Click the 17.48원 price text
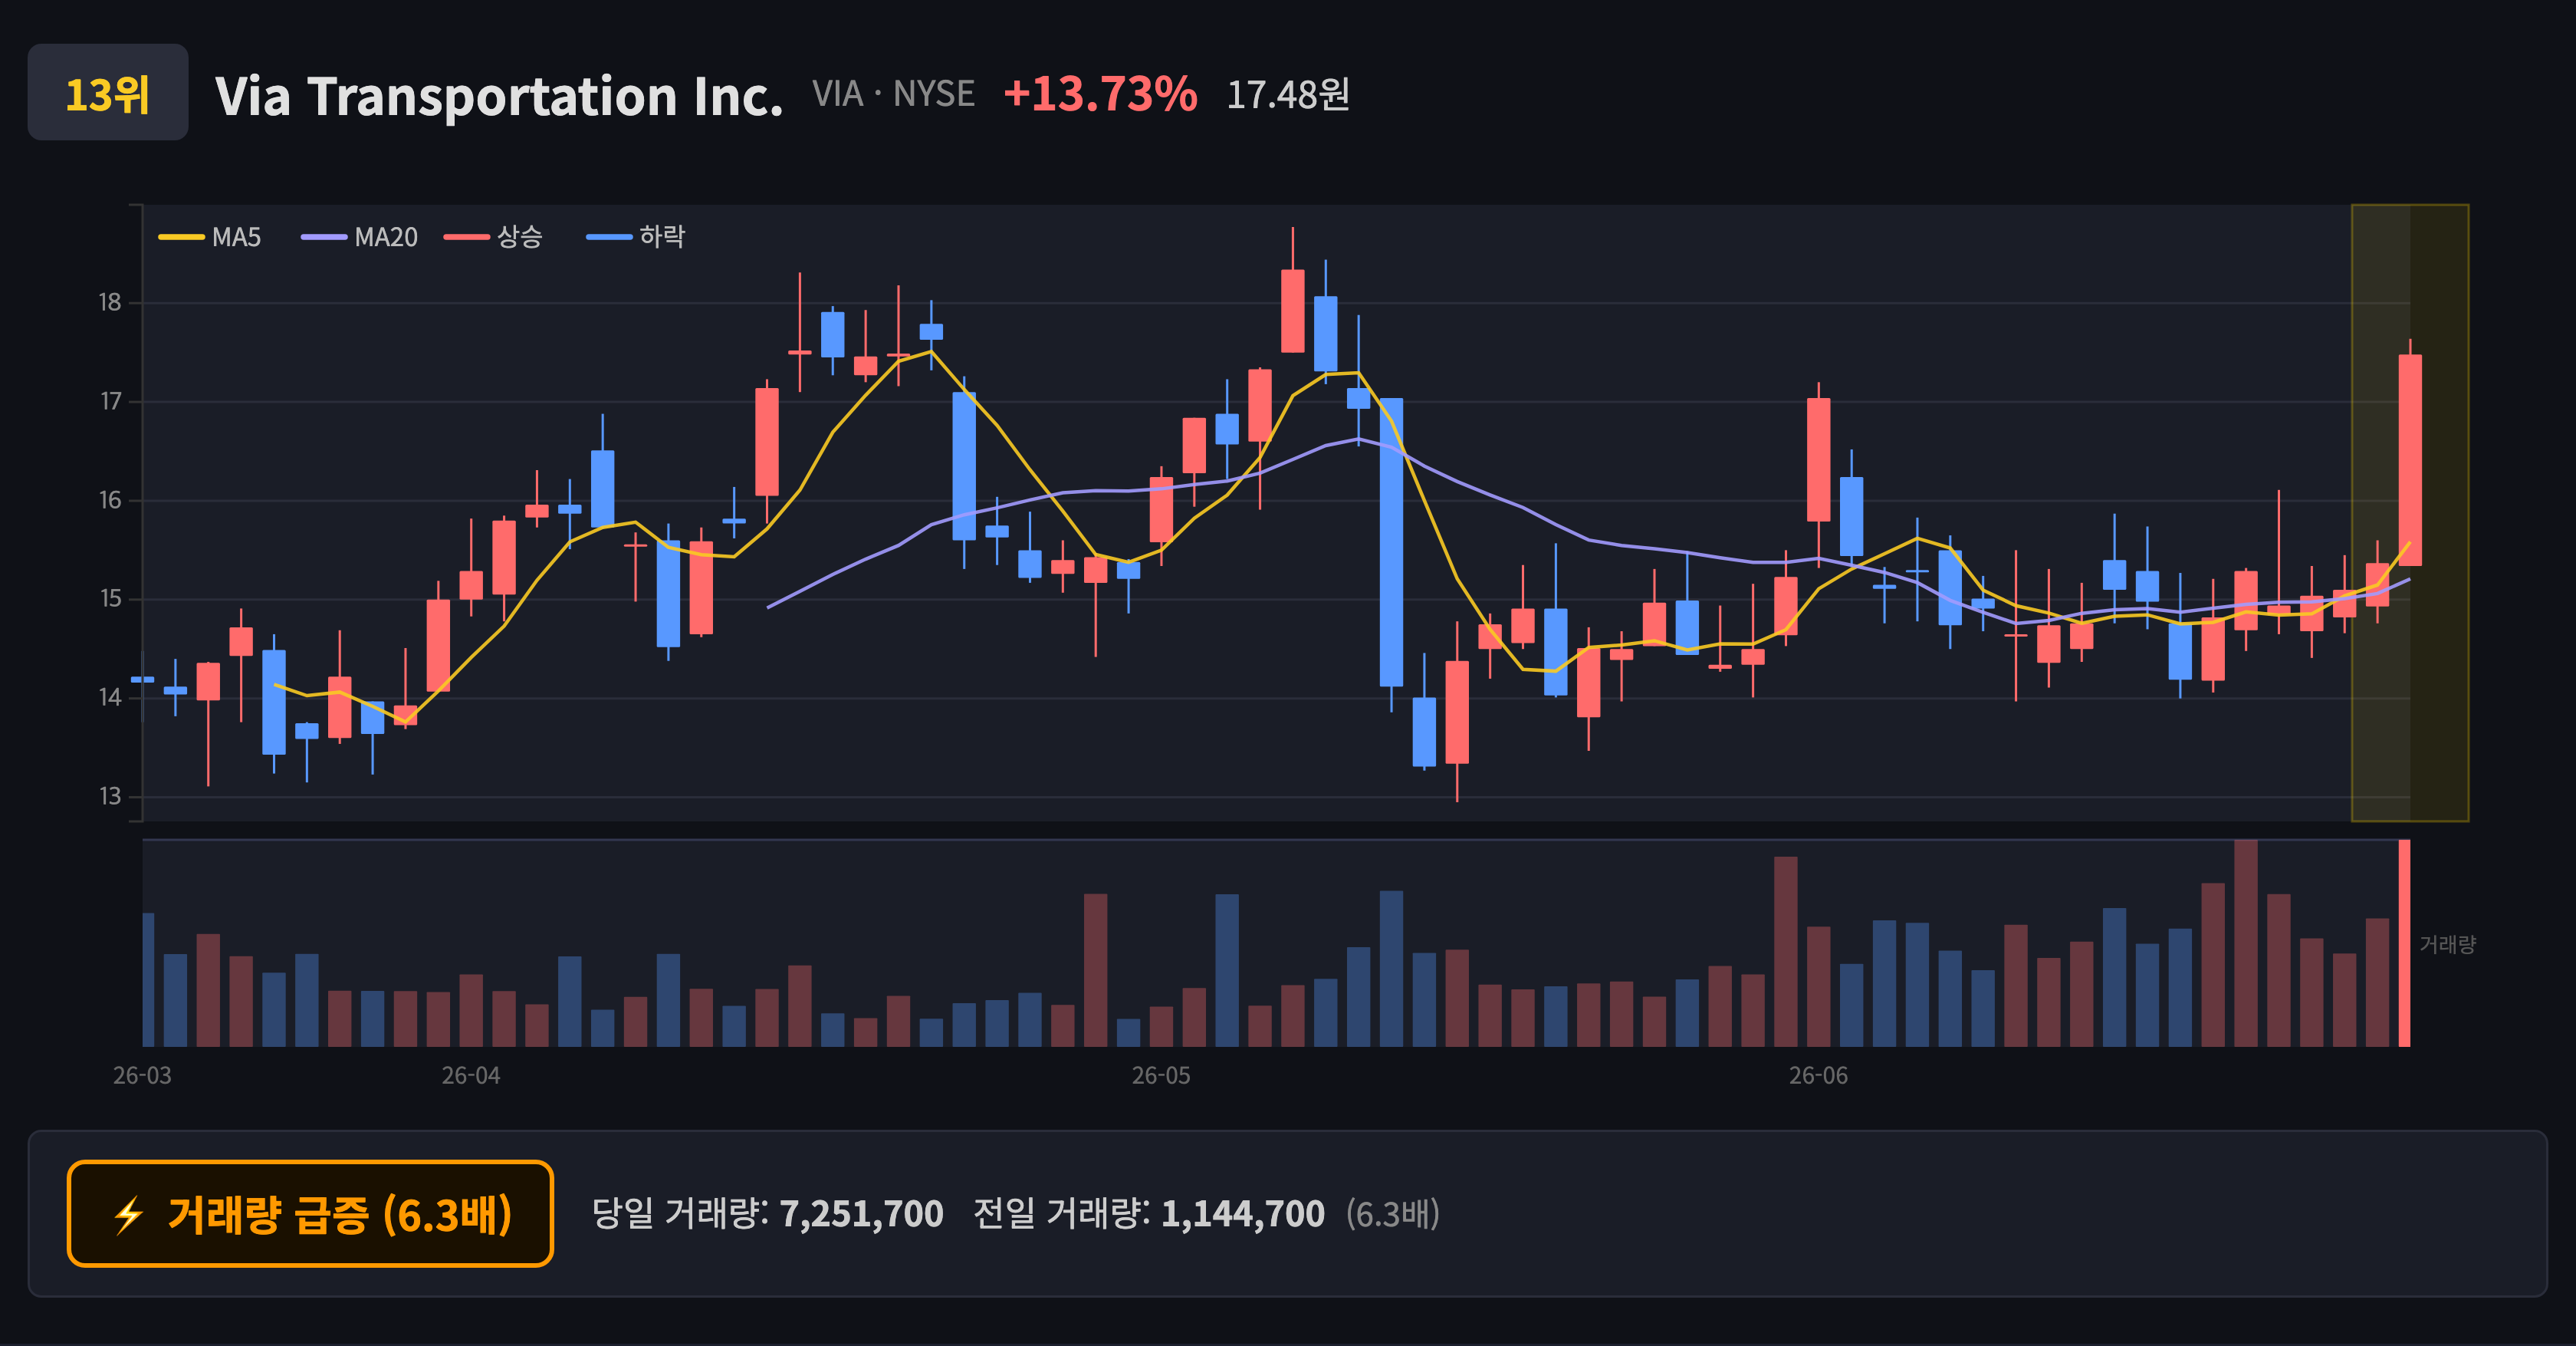Viewport: 2576px width, 1346px height. tap(1288, 95)
